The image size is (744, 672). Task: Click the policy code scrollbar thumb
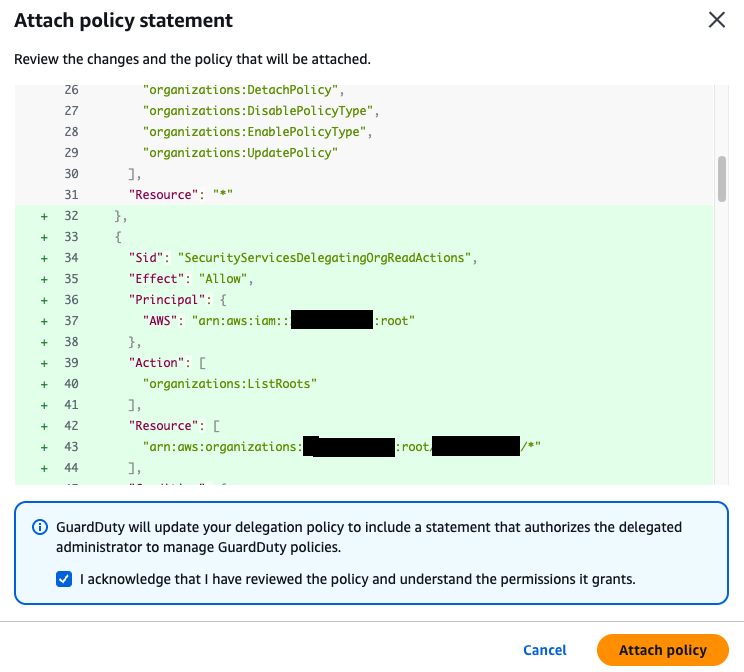tap(722, 179)
